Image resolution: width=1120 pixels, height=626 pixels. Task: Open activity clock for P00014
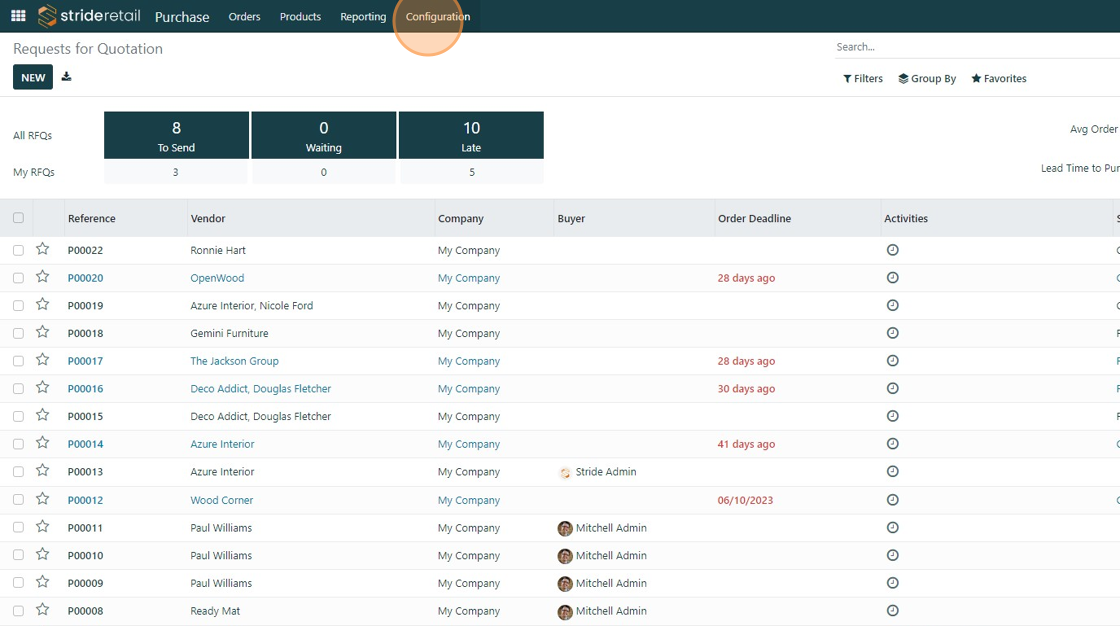(892, 444)
